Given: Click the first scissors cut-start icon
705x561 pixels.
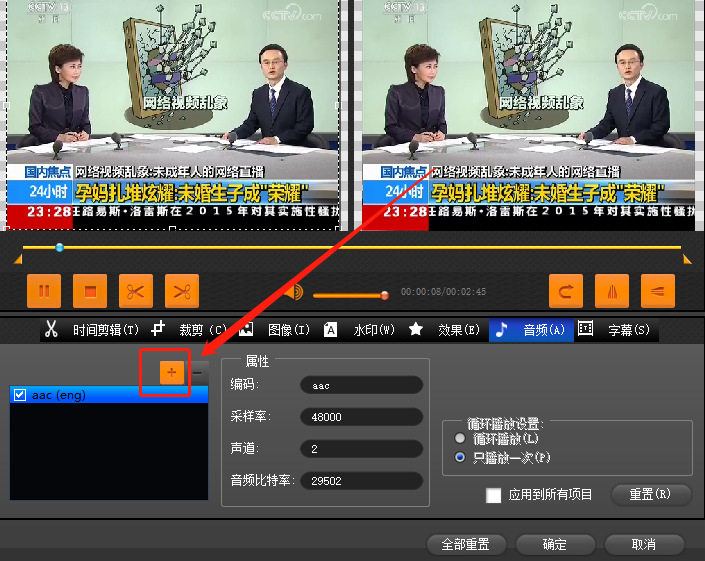Looking at the screenshot, I should pos(136,291).
